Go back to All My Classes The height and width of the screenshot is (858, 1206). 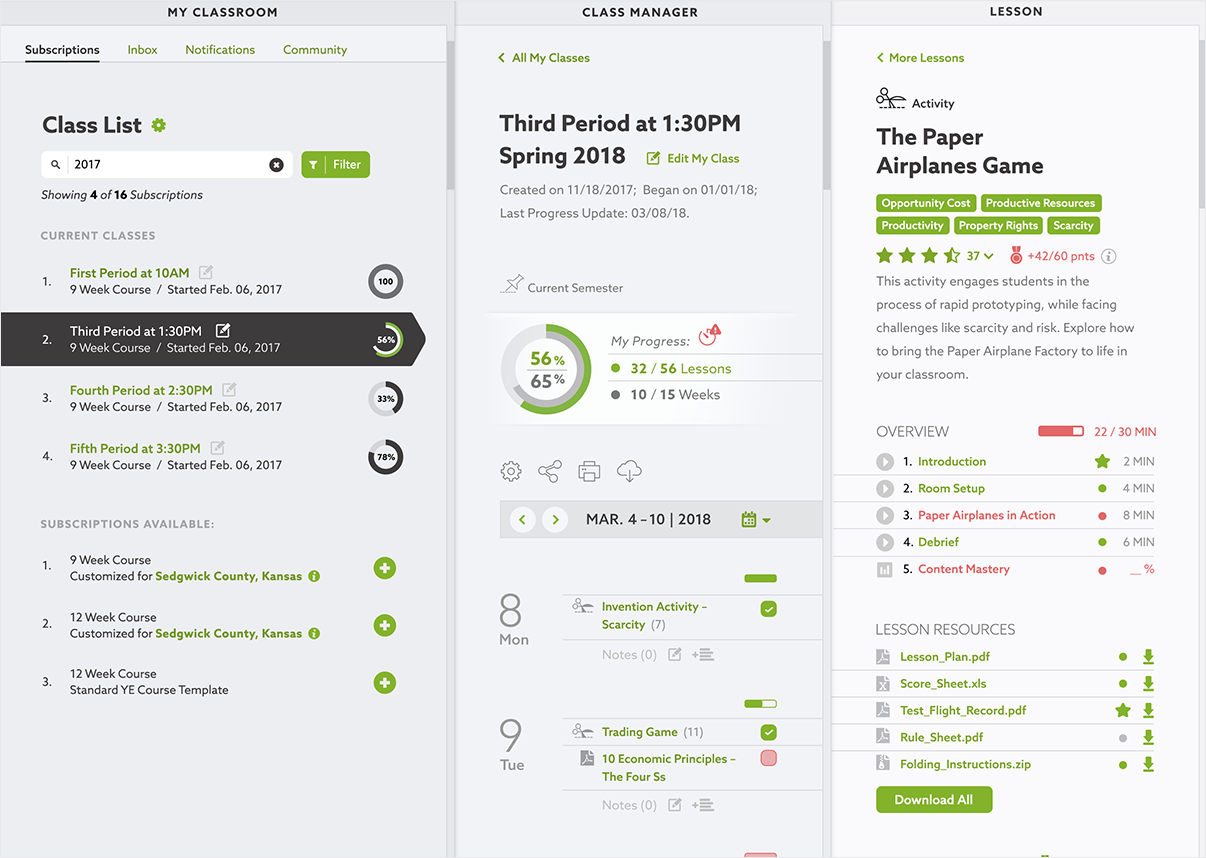[x=544, y=58]
